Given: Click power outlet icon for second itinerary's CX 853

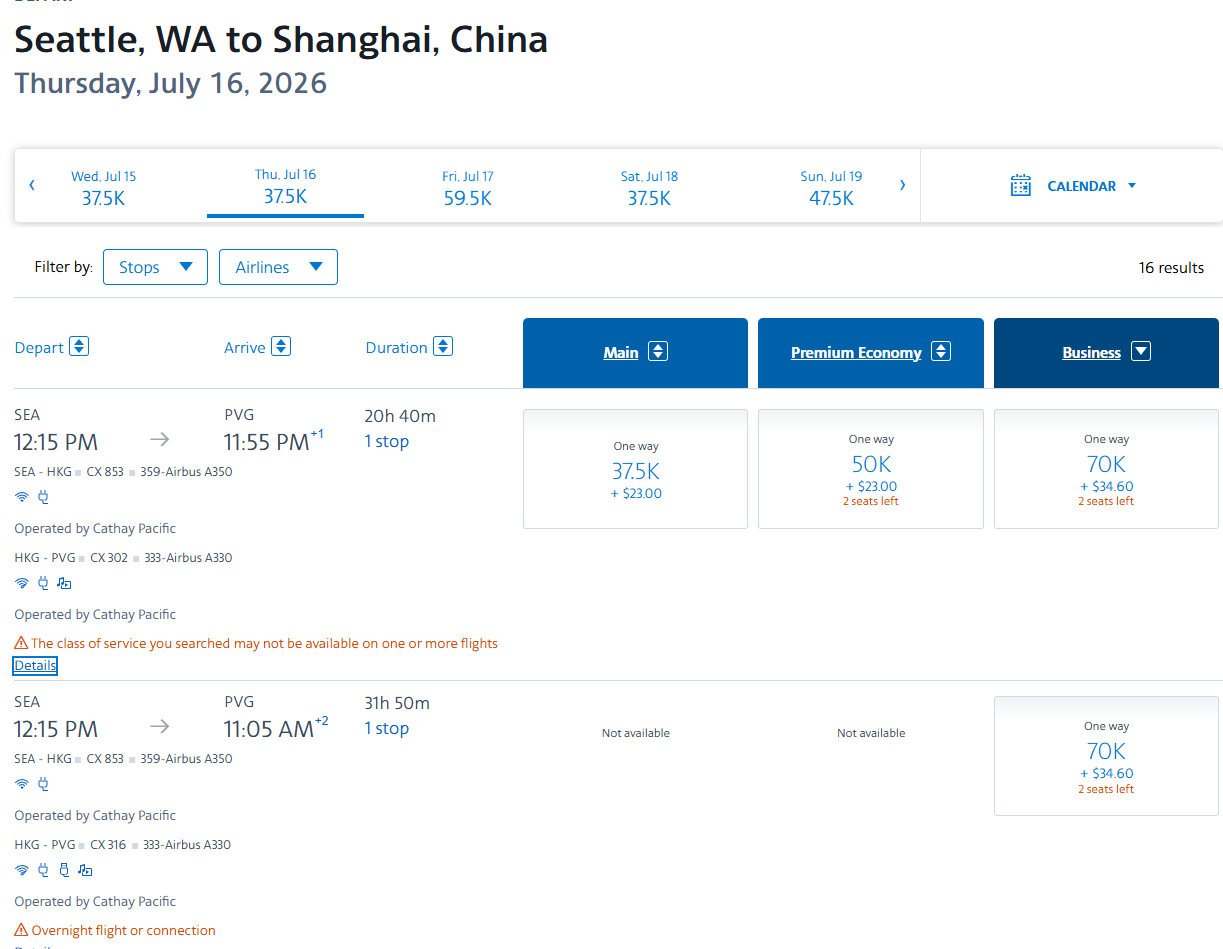Looking at the screenshot, I should point(43,784).
